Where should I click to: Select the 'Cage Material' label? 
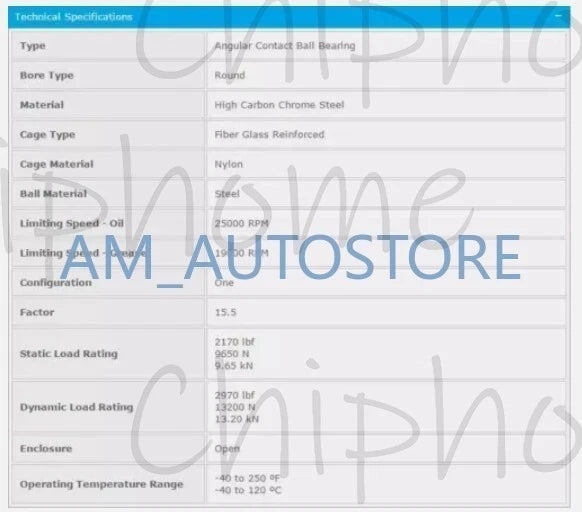click(56, 164)
